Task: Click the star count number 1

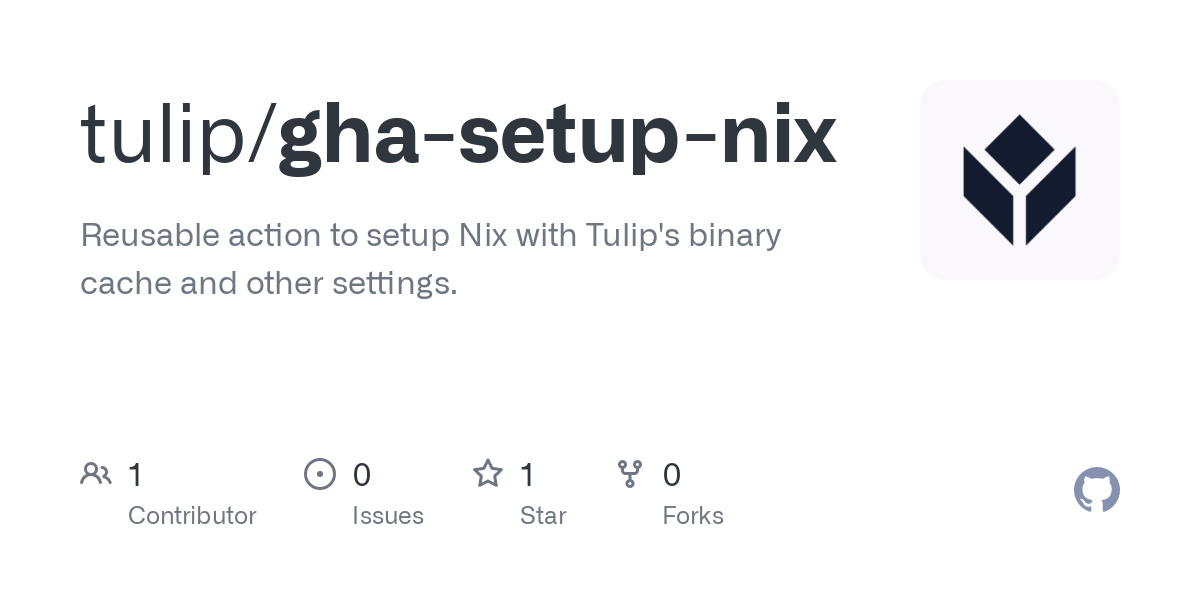Action: [x=527, y=475]
